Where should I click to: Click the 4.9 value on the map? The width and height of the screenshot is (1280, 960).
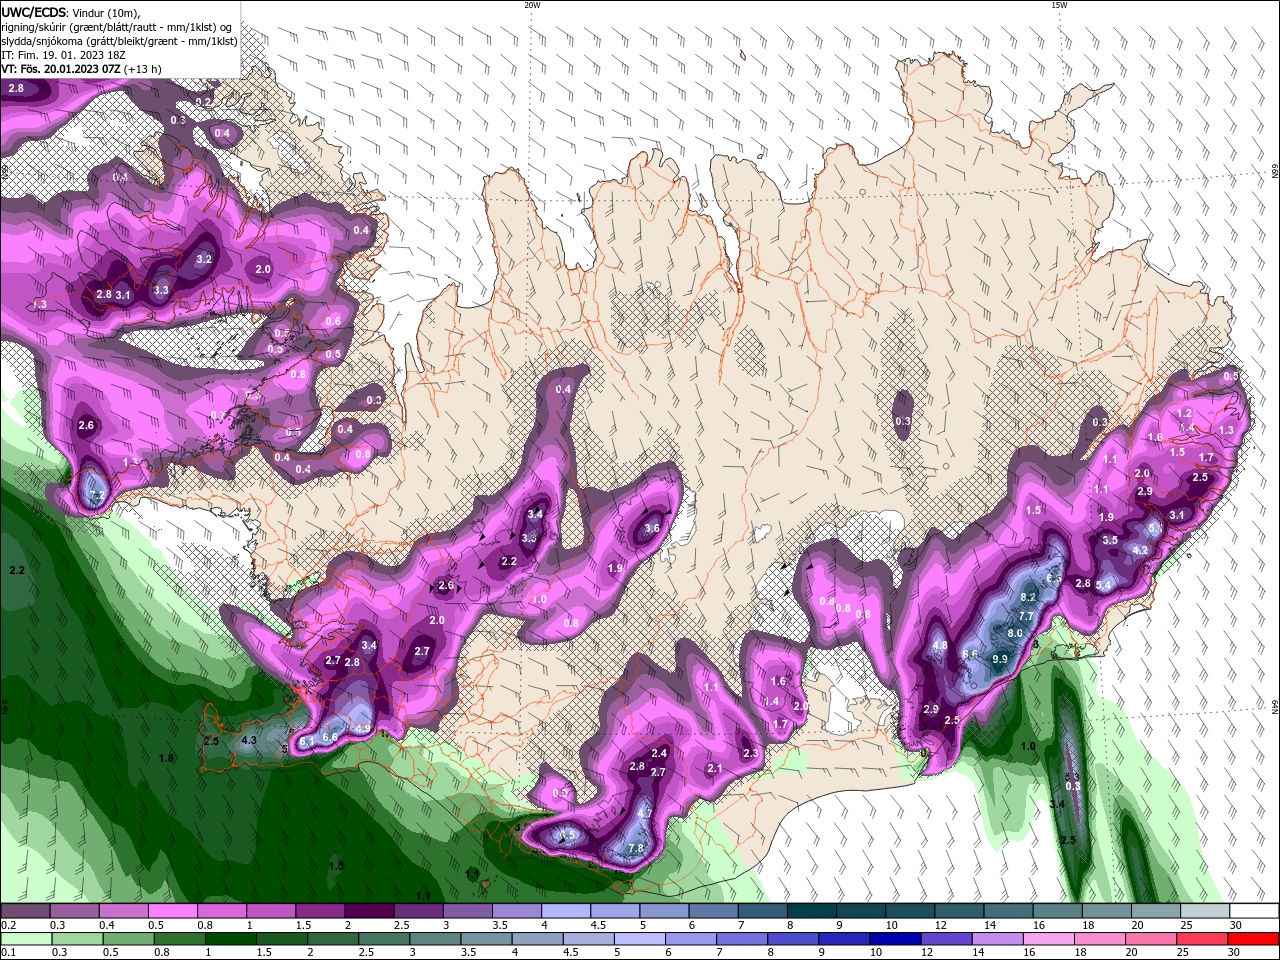tap(362, 728)
